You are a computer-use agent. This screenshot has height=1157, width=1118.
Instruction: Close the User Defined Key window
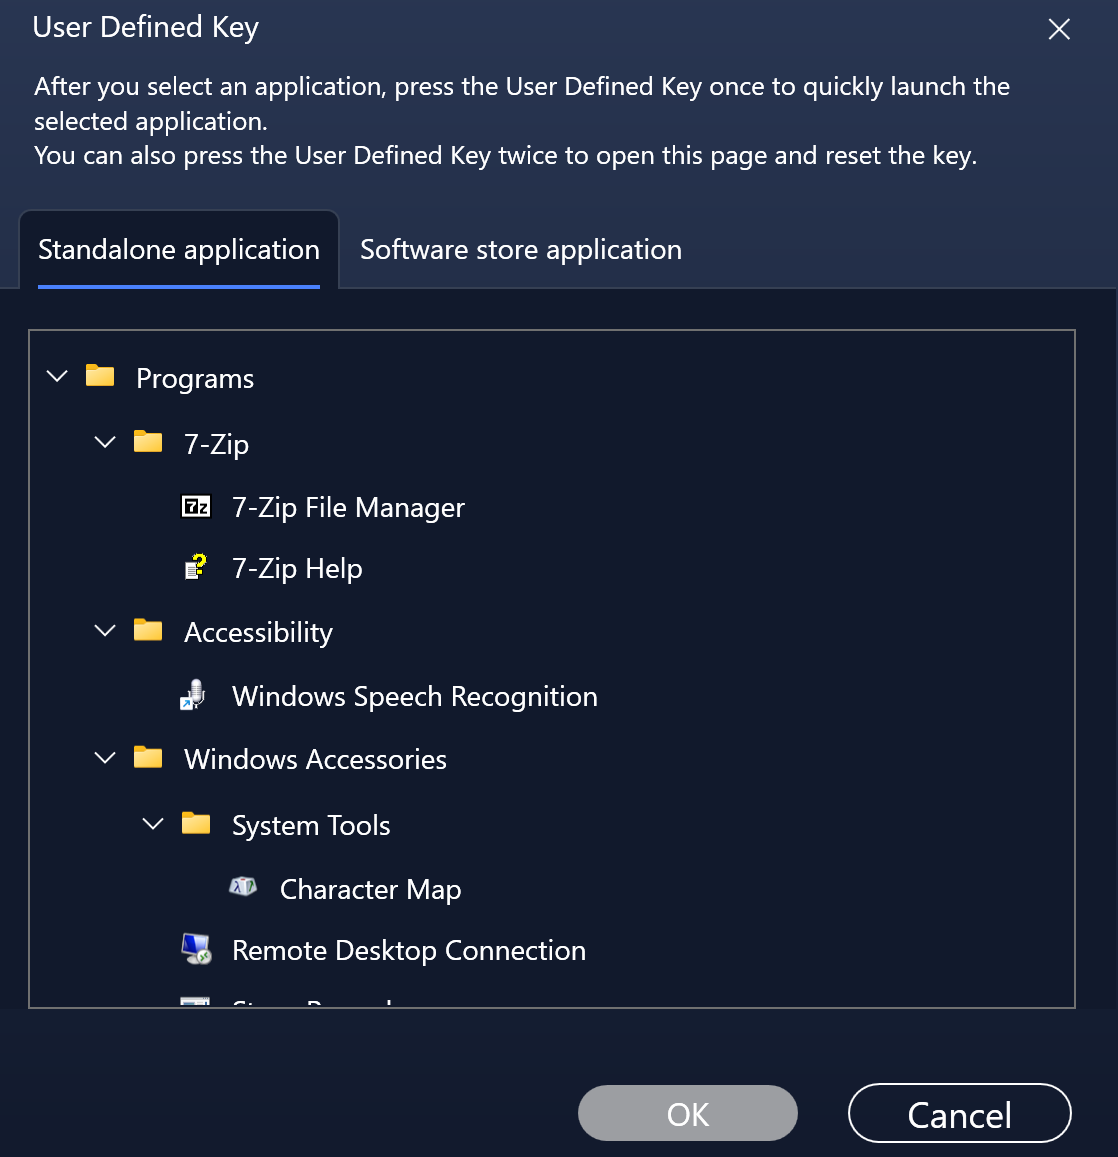tap(1059, 29)
